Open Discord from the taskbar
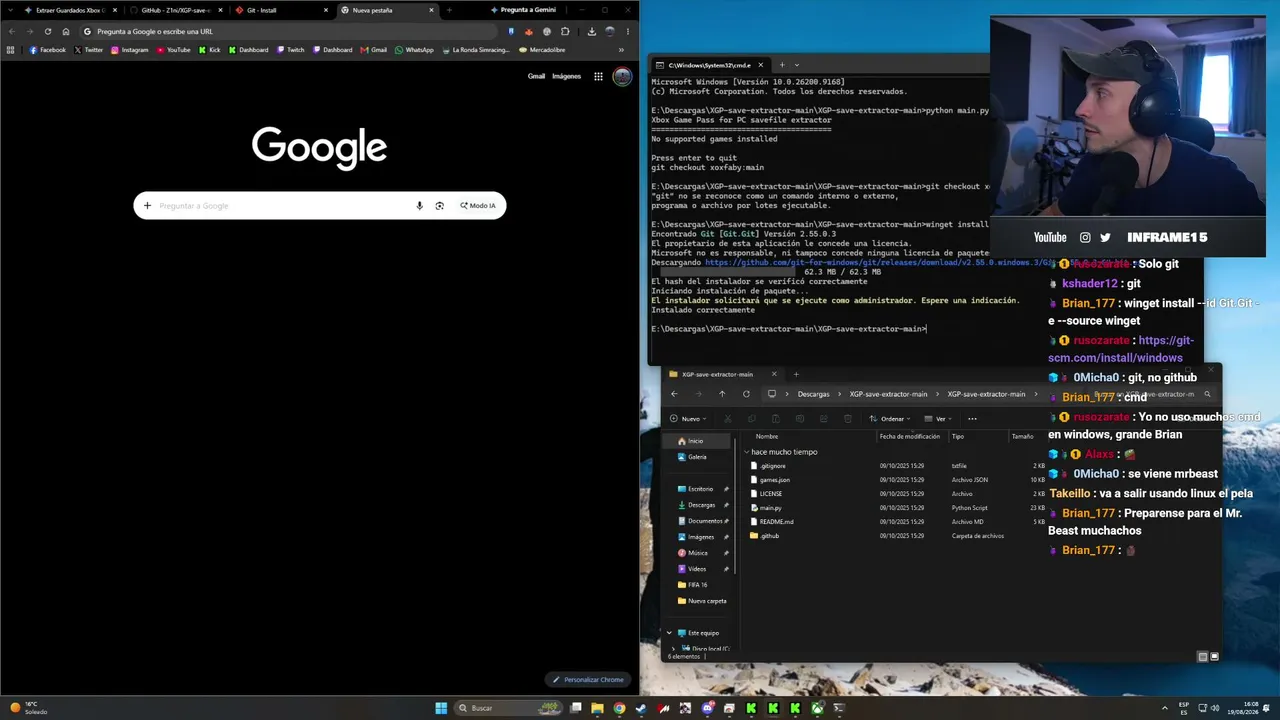The width and height of the screenshot is (1280, 720). click(707, 708)
